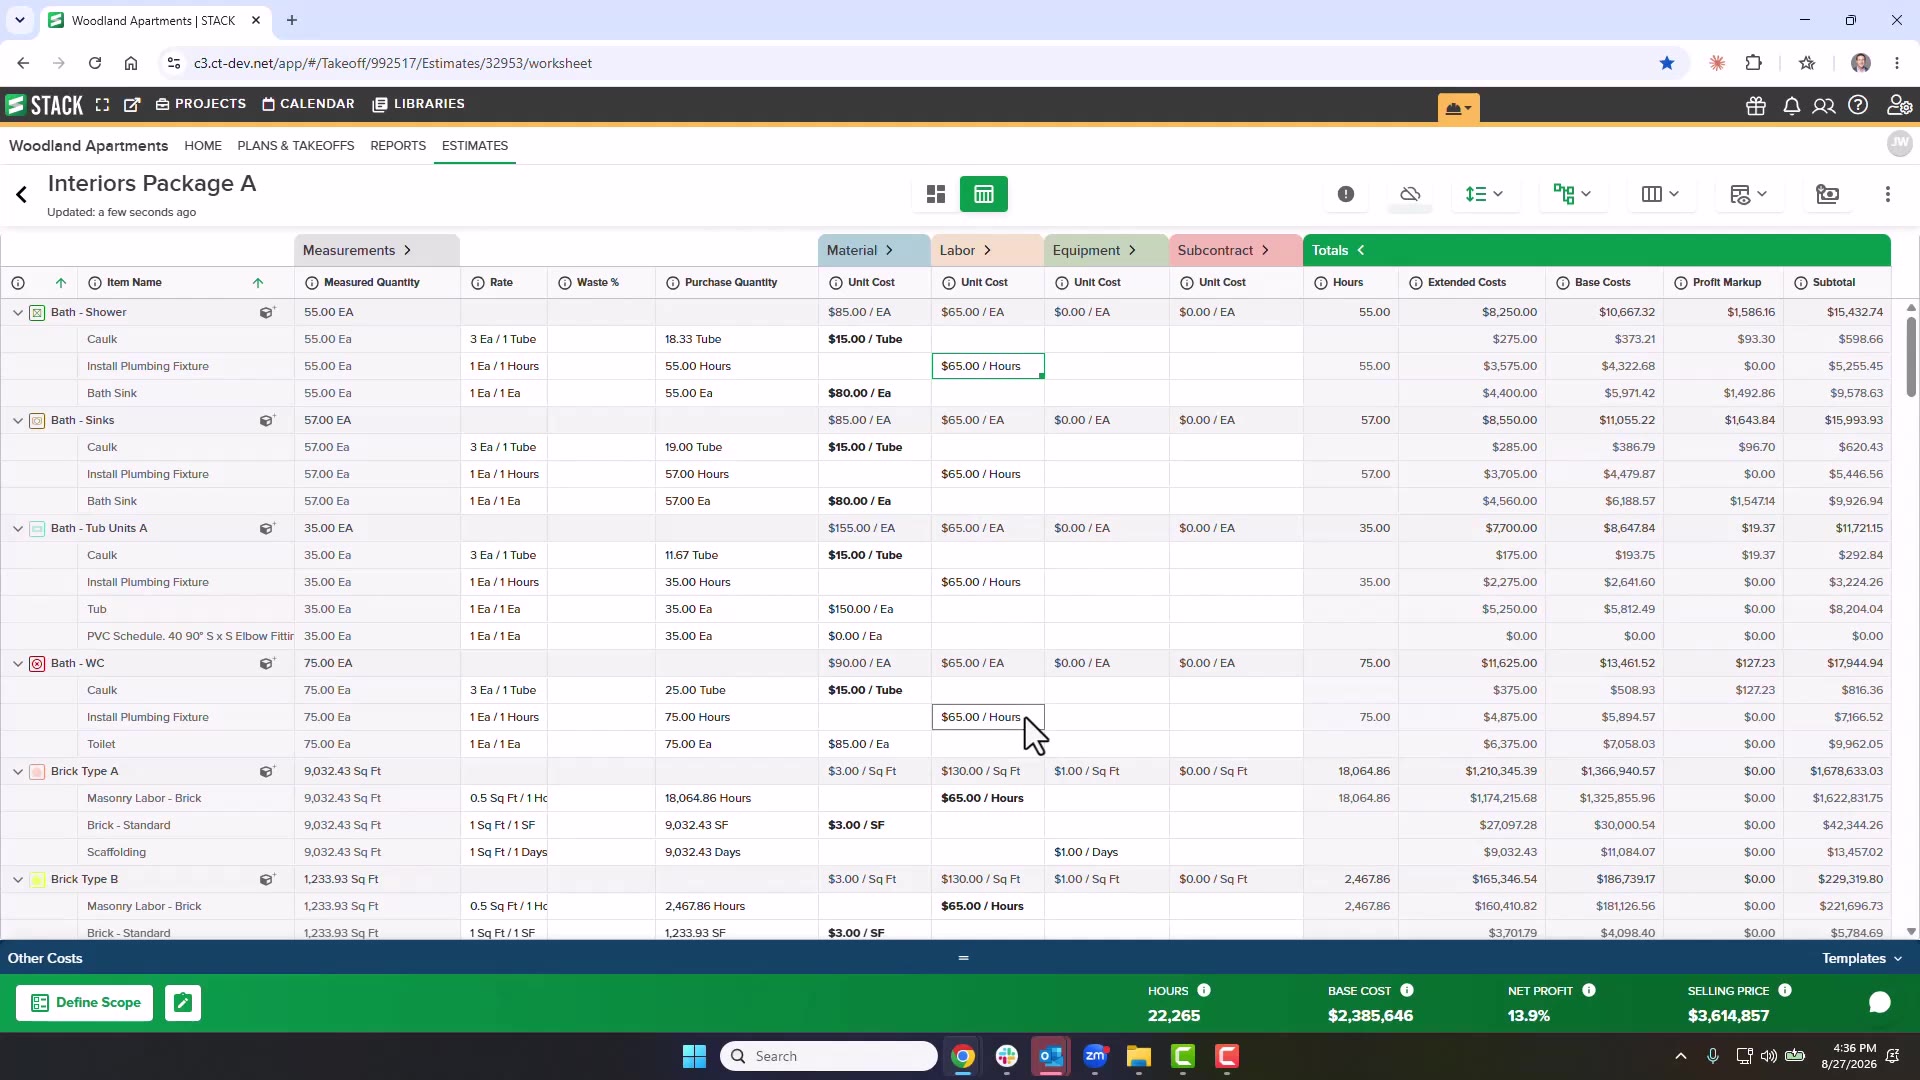
Task: Collapse the Brick Type A group
Action: 18,771
